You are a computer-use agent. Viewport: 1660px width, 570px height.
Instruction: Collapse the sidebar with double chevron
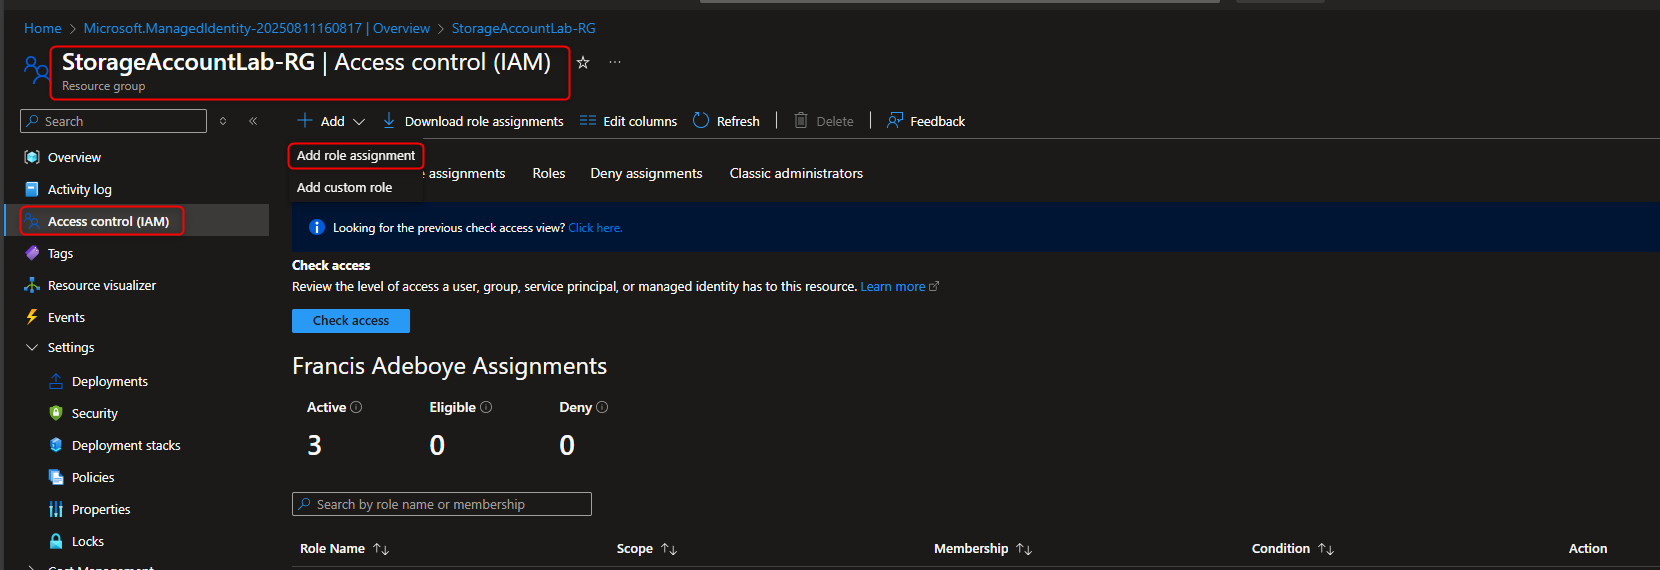pos(253,121)
